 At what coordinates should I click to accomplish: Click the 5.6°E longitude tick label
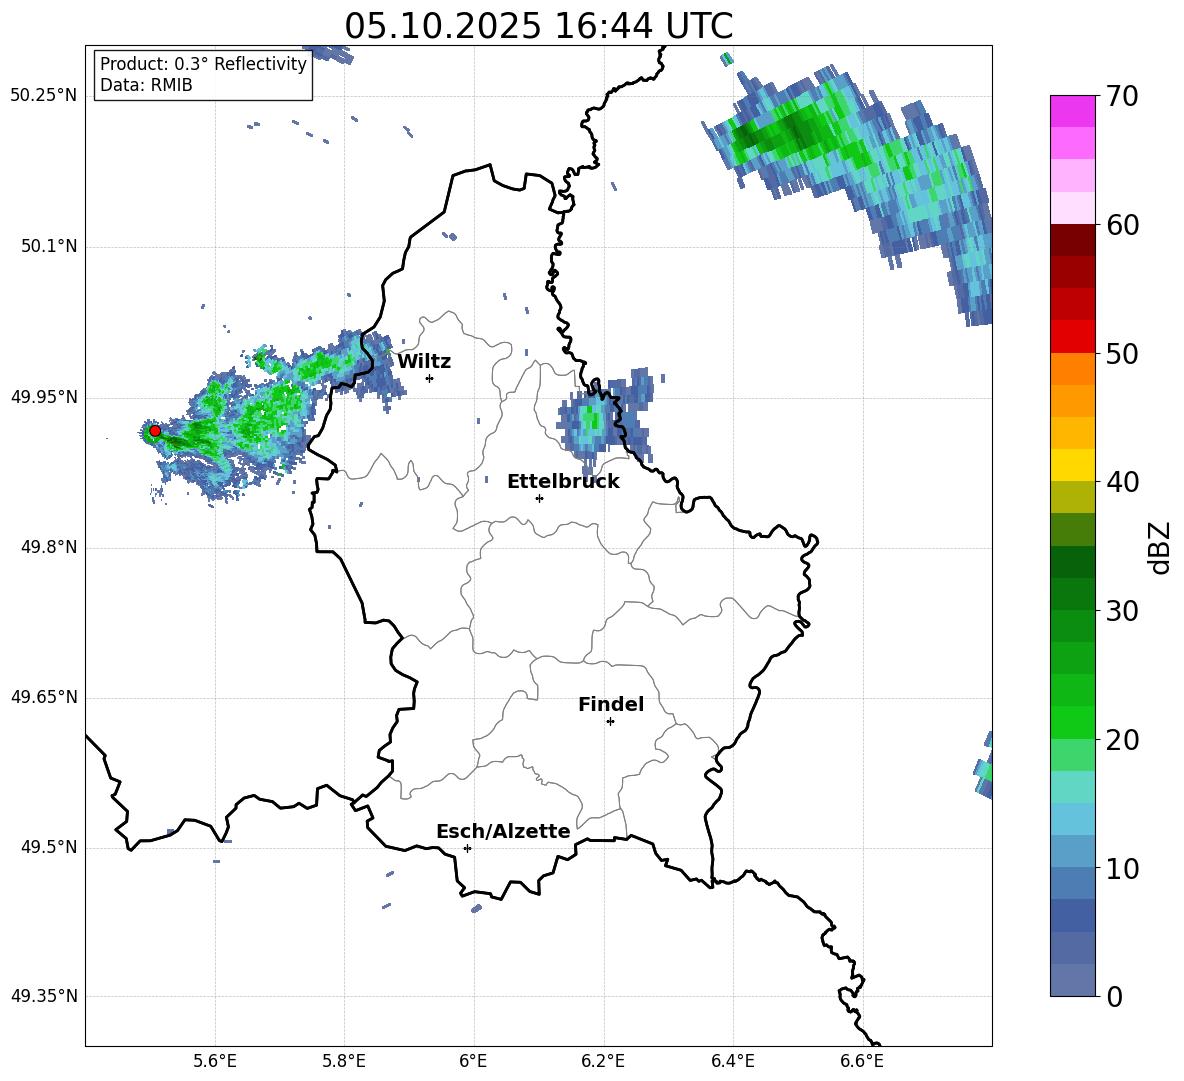pos(215,1061)
